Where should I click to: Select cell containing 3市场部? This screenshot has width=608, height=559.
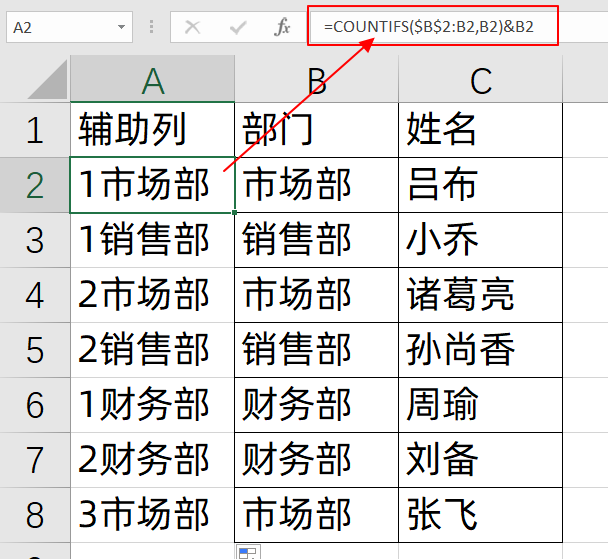152,515
